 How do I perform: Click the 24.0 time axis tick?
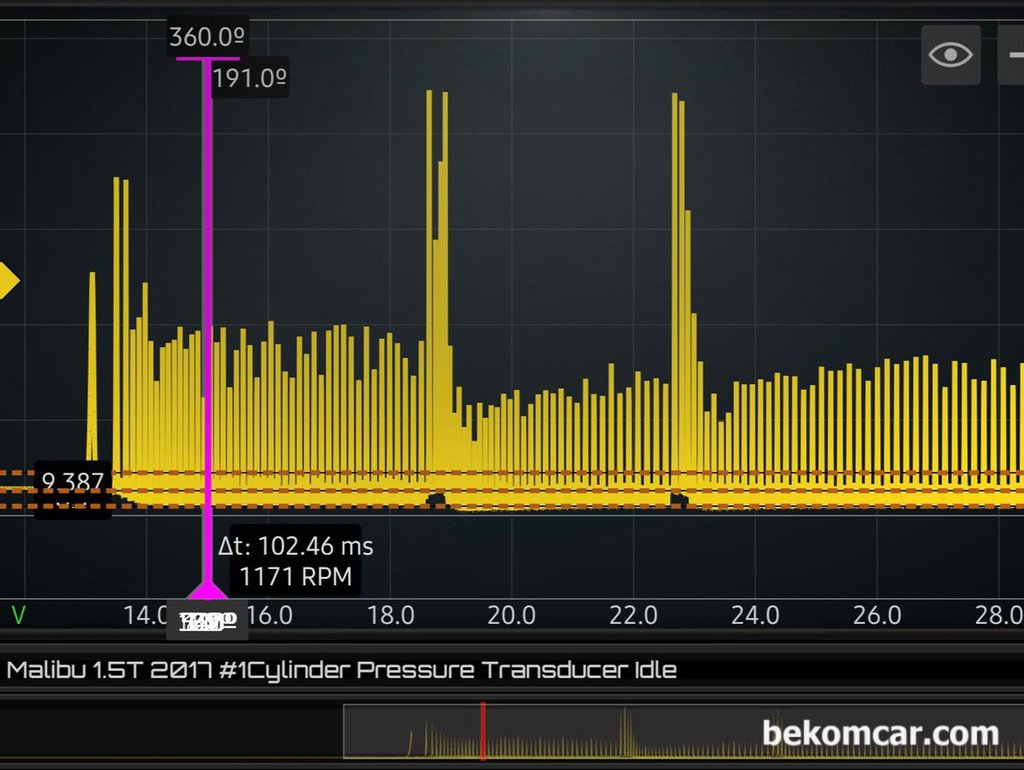755,614
